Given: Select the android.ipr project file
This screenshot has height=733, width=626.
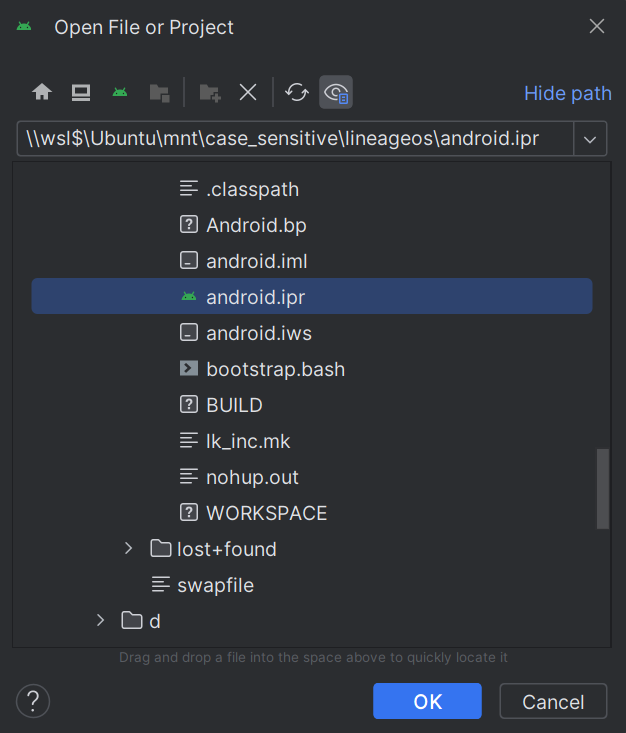Looking at the screenshot, I should [x=312, y=296].
